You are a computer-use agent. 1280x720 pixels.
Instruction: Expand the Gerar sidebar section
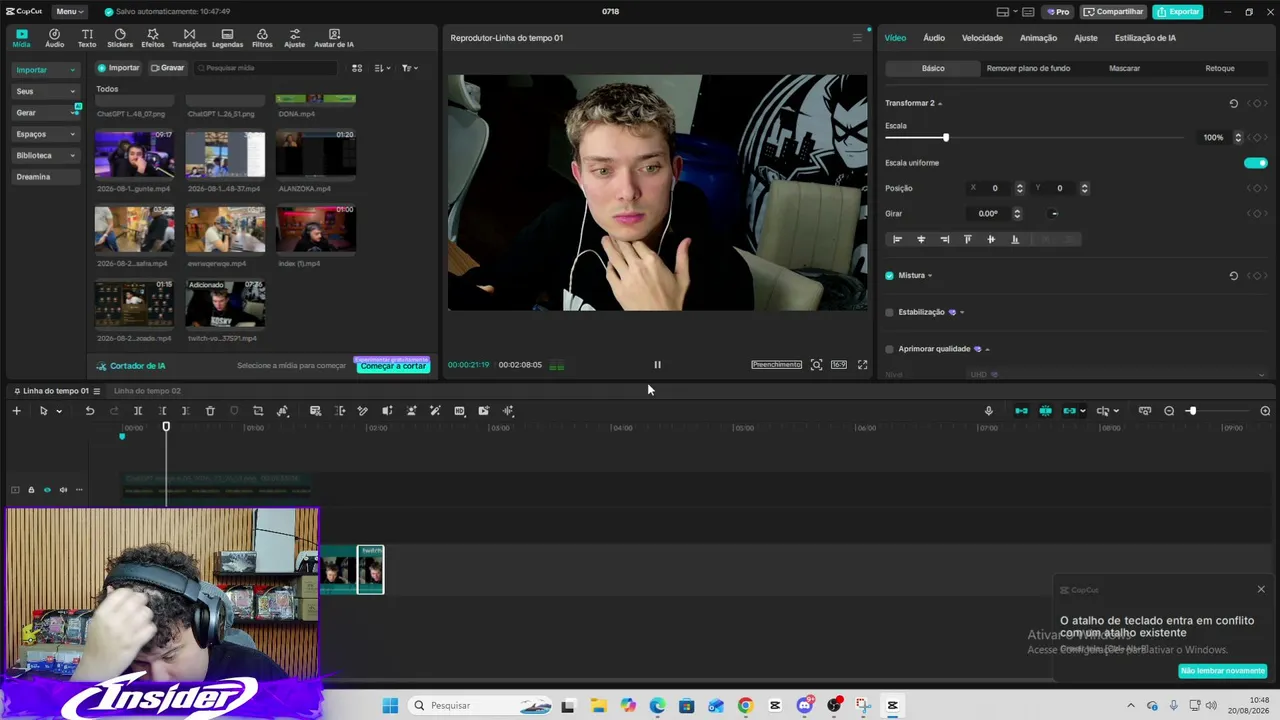tap(45, 113)
